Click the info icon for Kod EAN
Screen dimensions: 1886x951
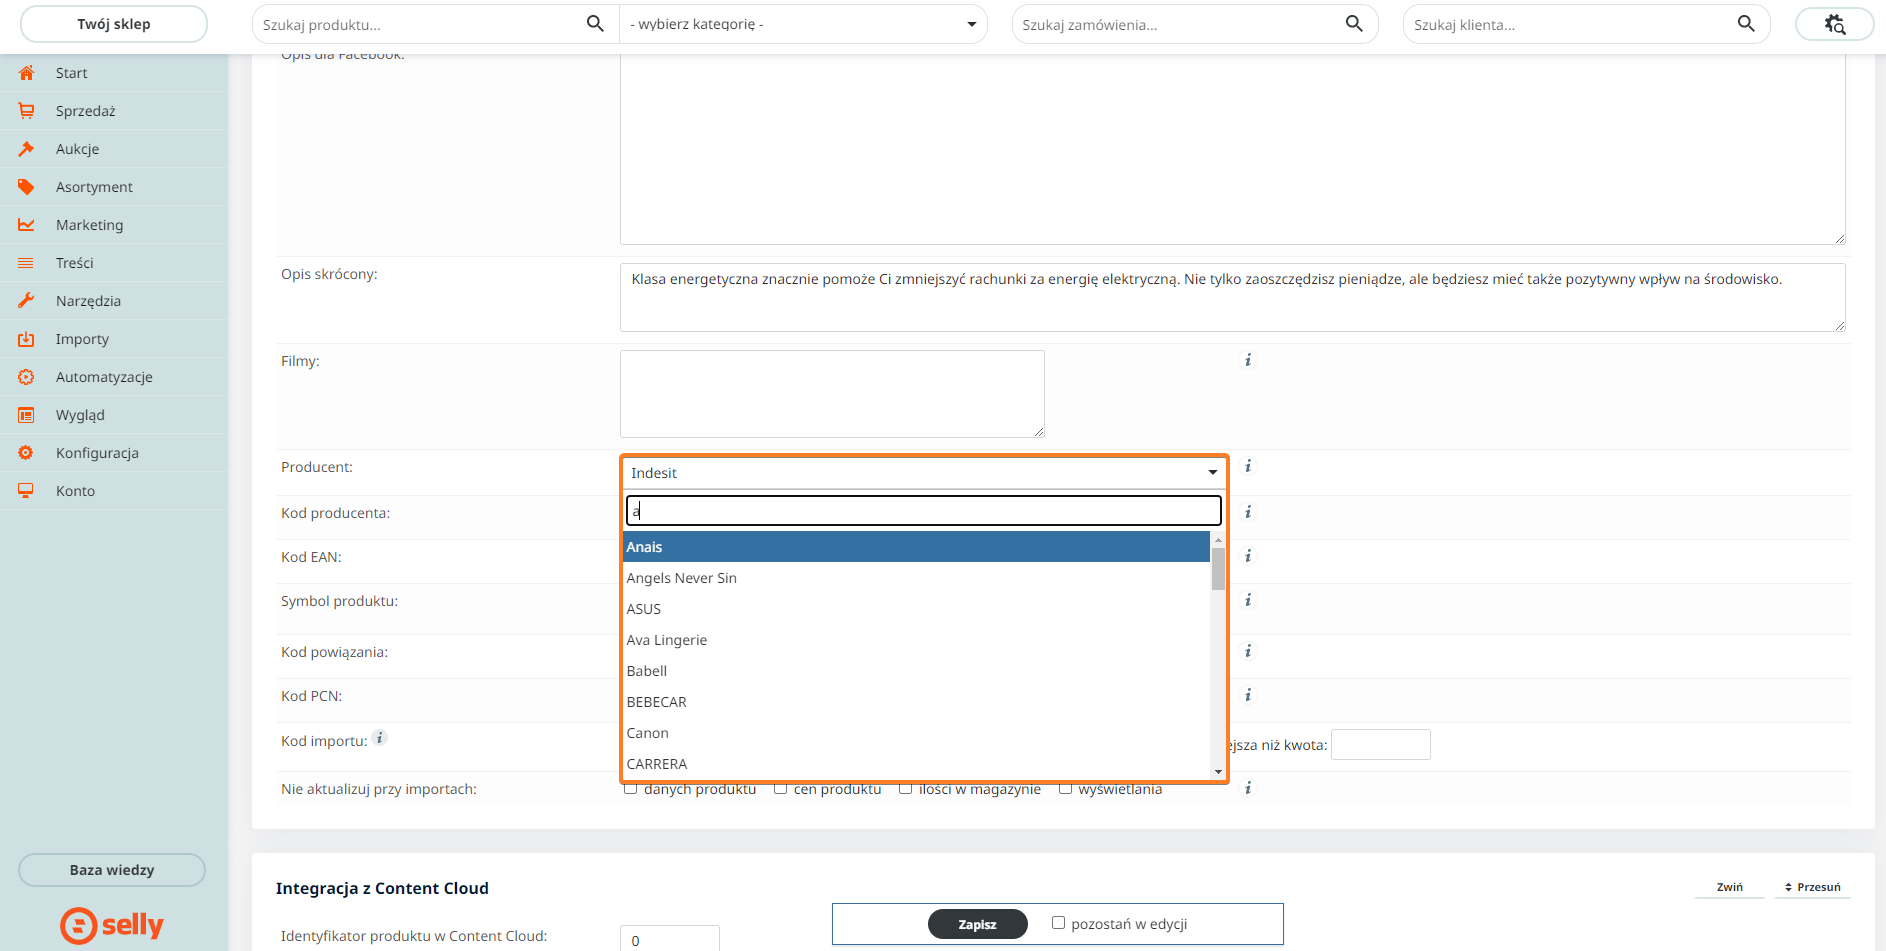(1248, 557)
